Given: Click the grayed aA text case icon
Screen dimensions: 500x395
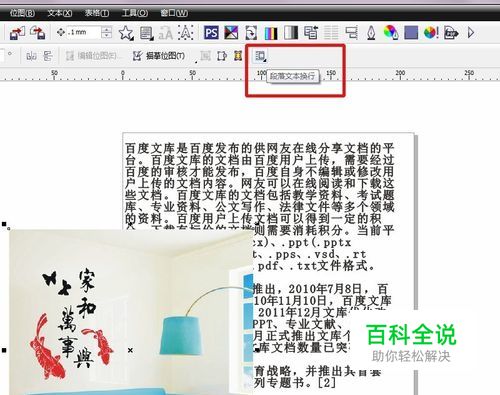Looking at the screenshot, I should coord(166,33).
